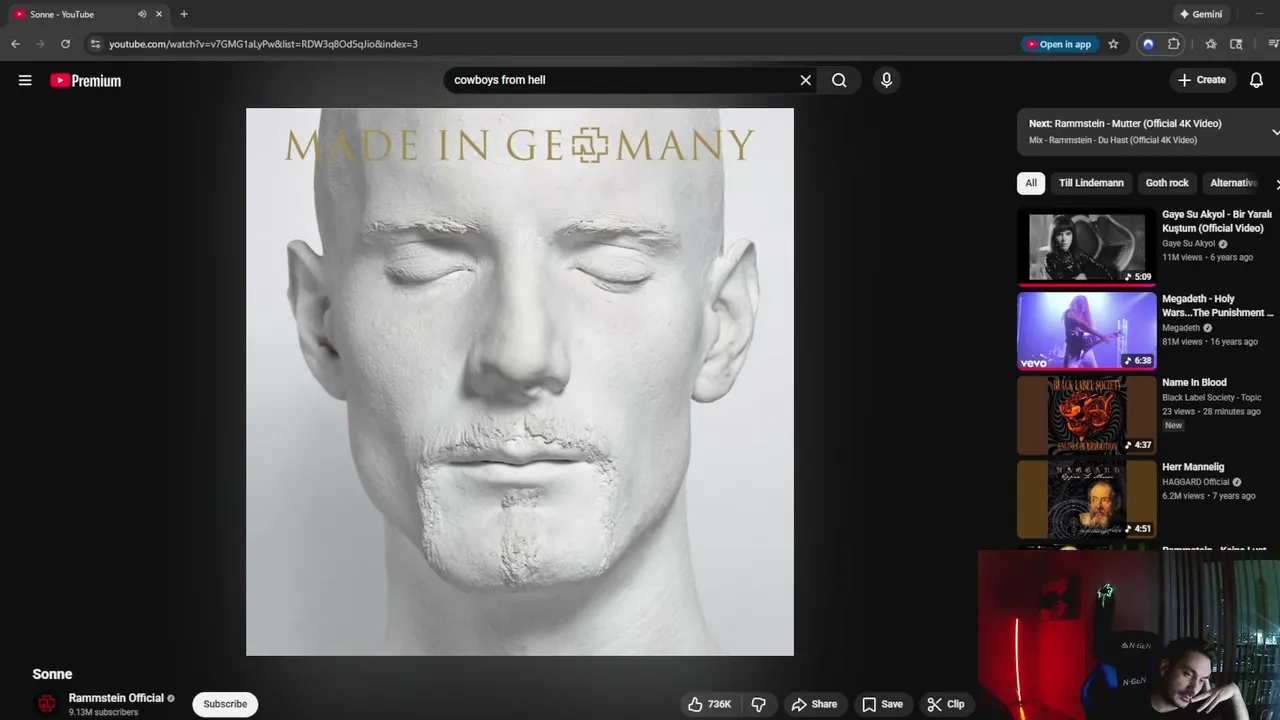Image resolution: width=1280 pixels, height=720 pixels.
Task: Open 'Name In Blood' video title
Action: [1194, 382]
